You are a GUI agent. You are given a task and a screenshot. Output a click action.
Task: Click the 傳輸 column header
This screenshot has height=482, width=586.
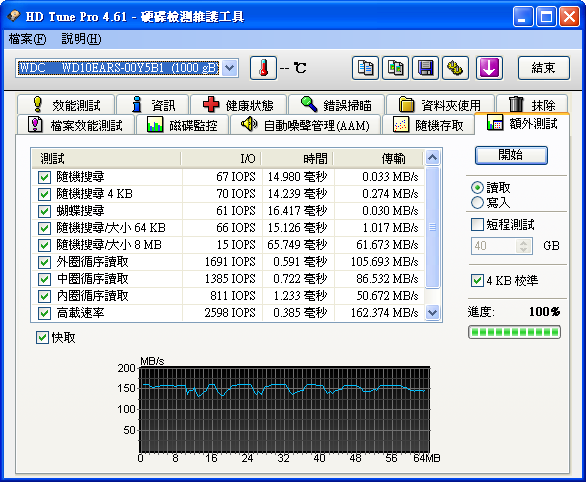point(379,158)
